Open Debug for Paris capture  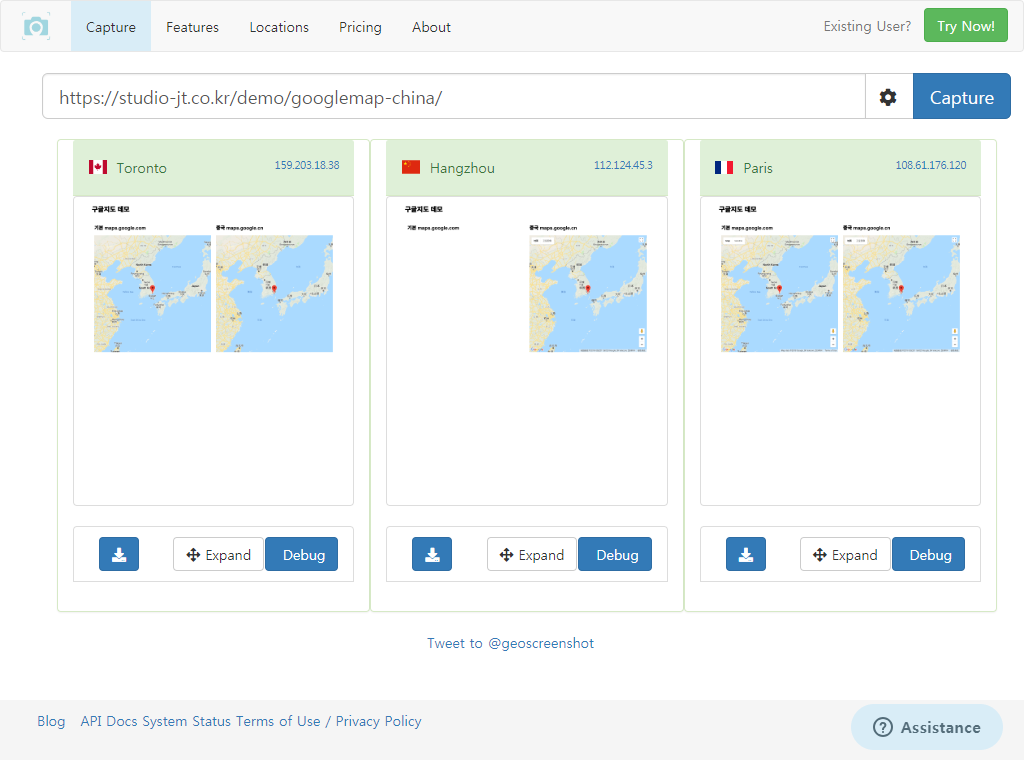(x=929, y=554)
